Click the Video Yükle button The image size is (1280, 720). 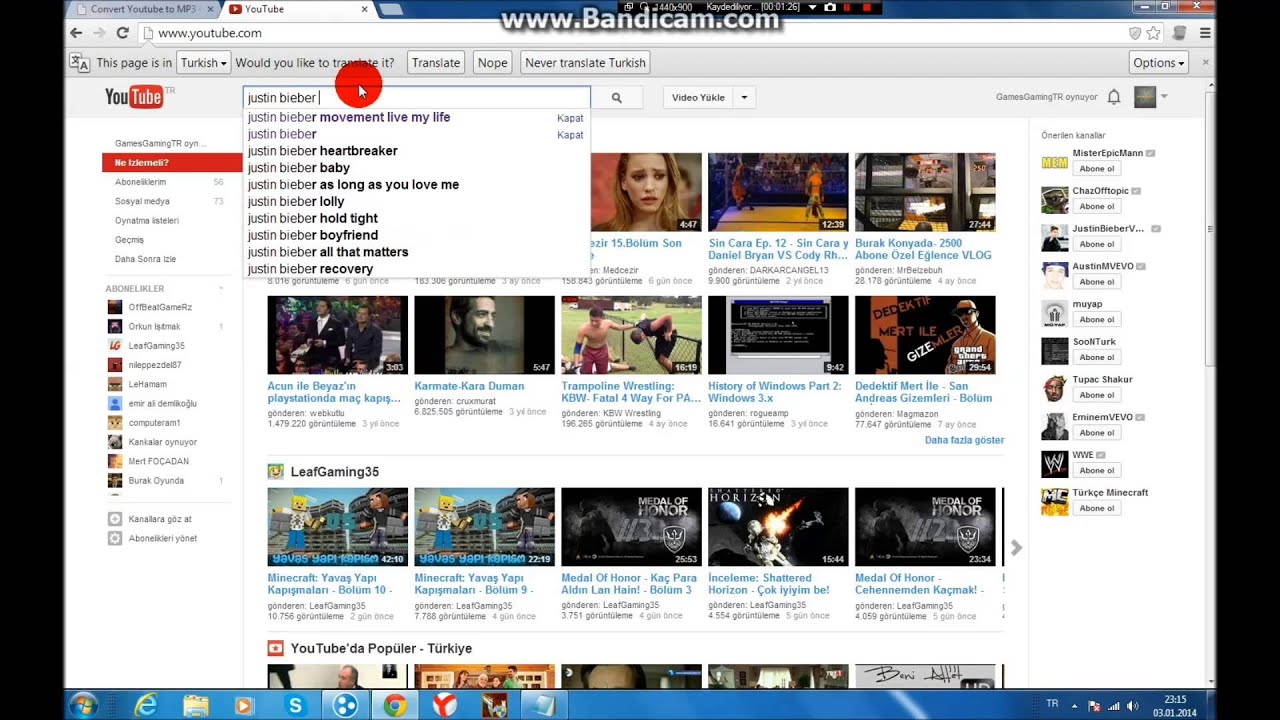(698, 98)
